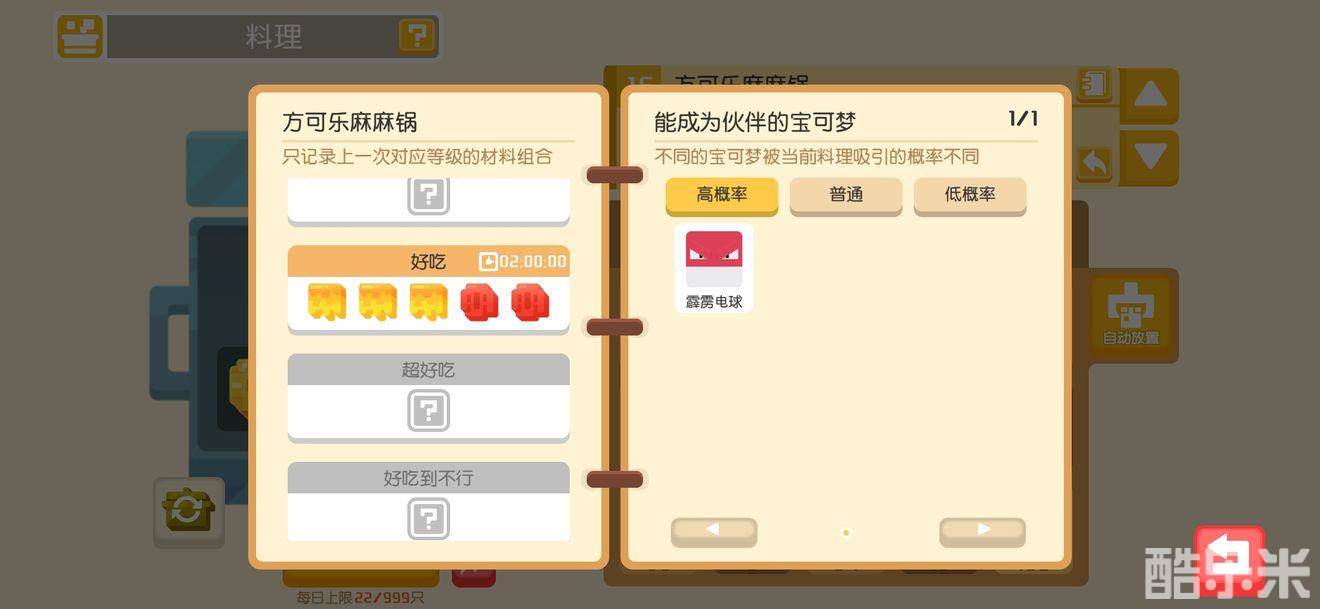Click the up arrow button at top right
The image size is (1320, 609).
click(x=1150, y=95)
